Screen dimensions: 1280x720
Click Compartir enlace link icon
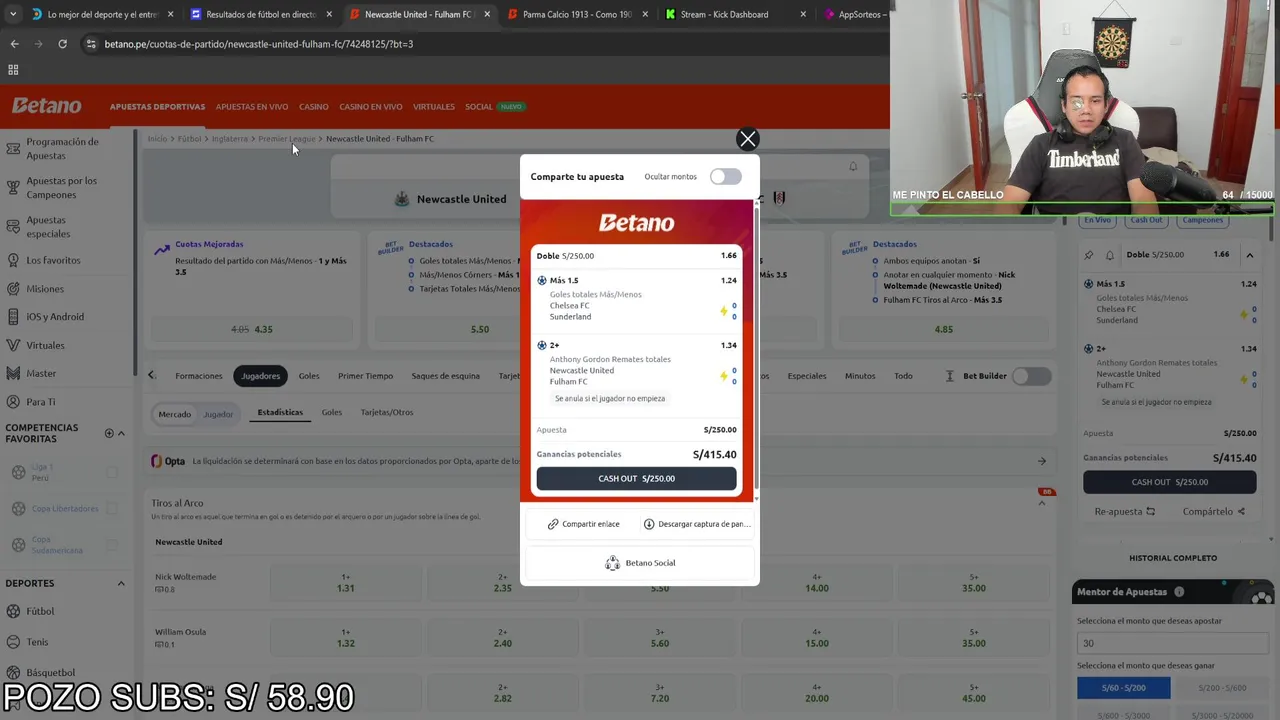553,524
